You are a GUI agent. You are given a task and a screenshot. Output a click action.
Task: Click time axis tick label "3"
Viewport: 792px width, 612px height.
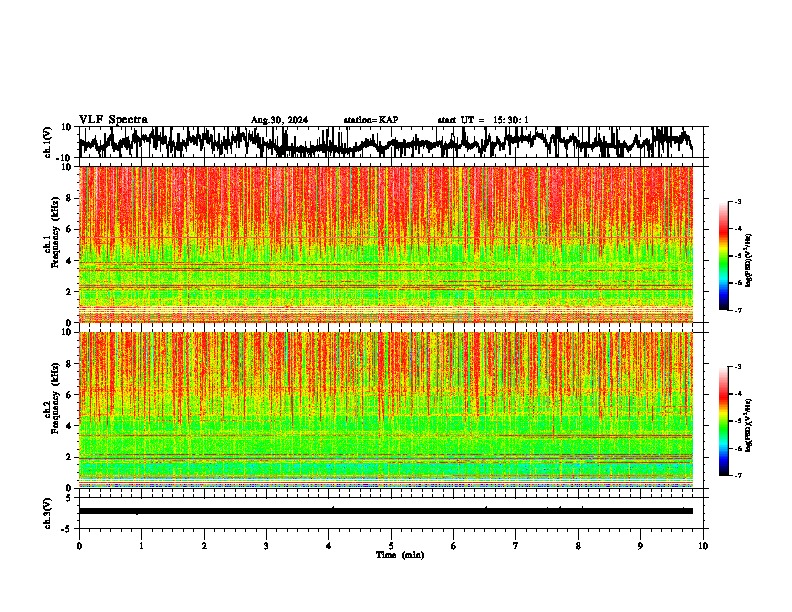coord(266,546)
